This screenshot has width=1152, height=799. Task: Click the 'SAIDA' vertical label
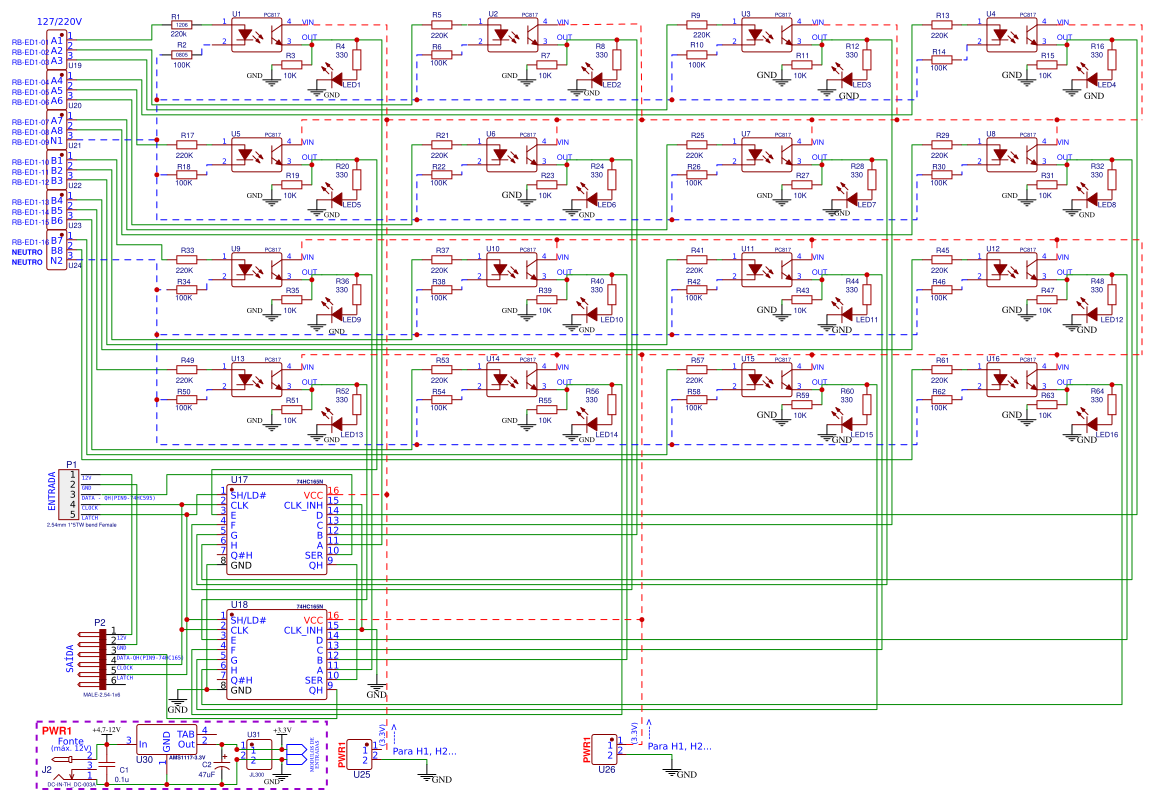point(70,659)
